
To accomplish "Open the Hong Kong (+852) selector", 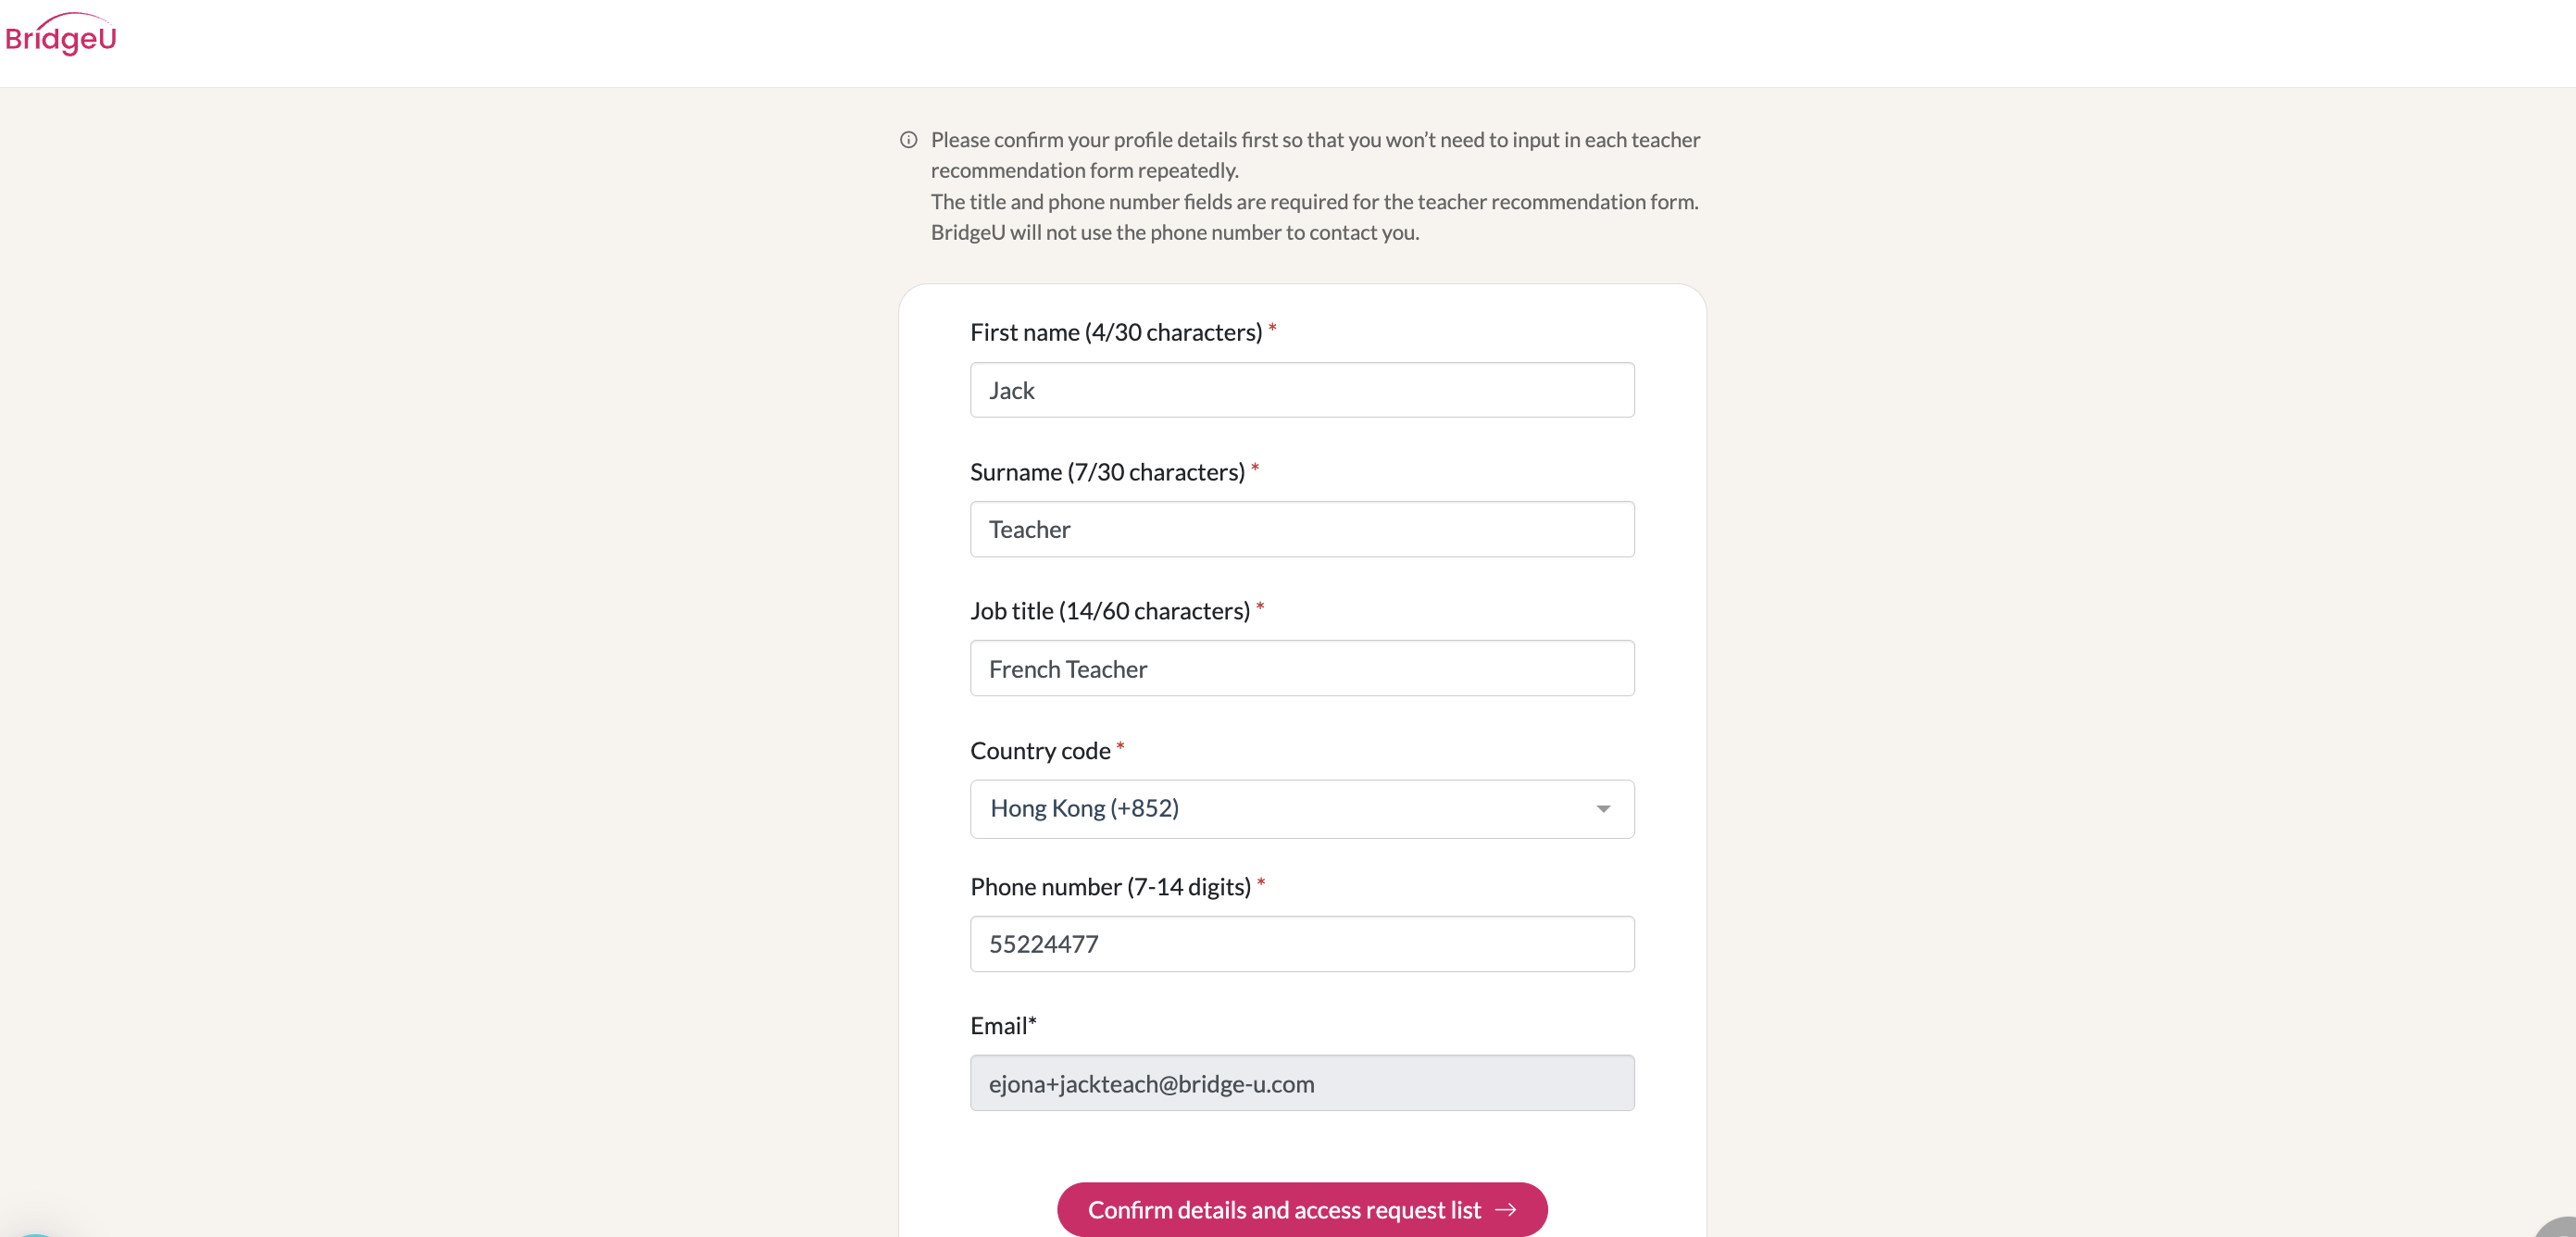I will (x=1302, y=809).
